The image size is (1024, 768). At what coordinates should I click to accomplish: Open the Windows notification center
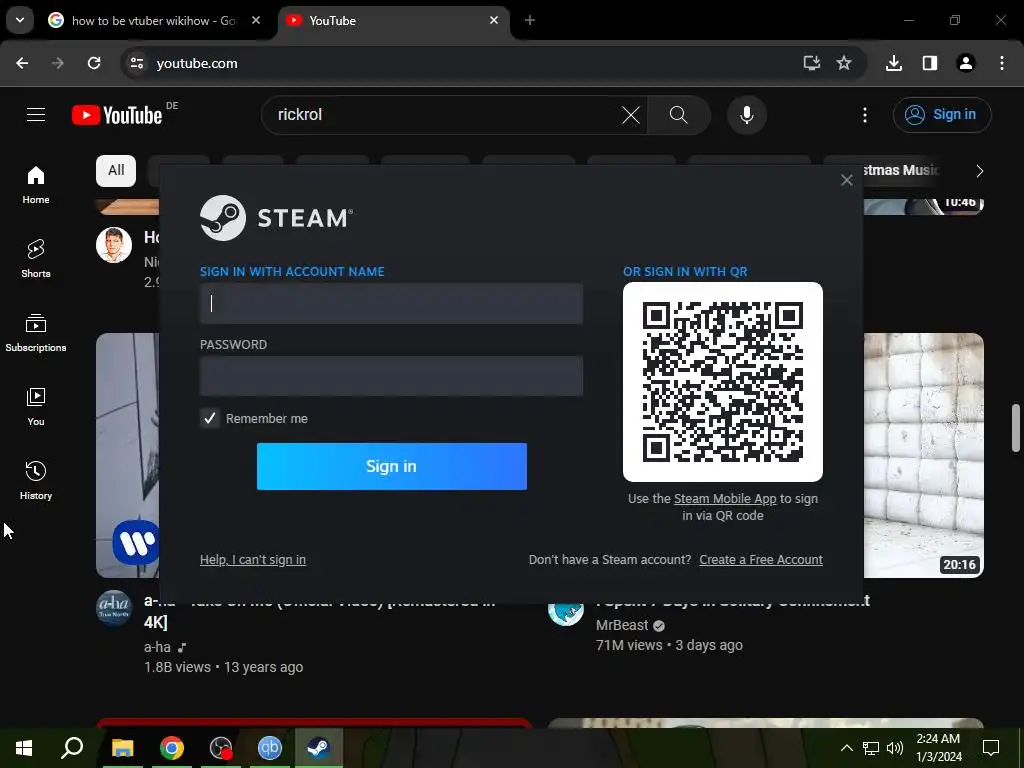991,748
